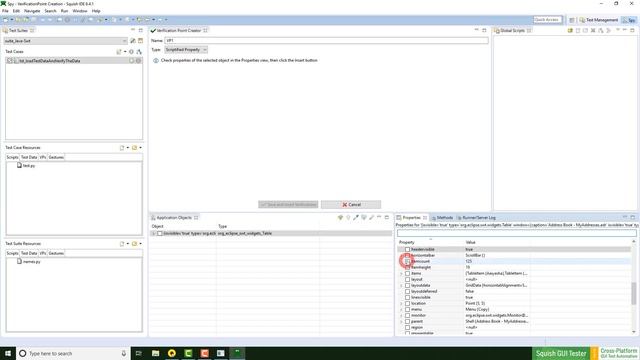The width and height of the screenshot is (640, 360).
Task: Open the File menu
Action: (x=5, y=11)
